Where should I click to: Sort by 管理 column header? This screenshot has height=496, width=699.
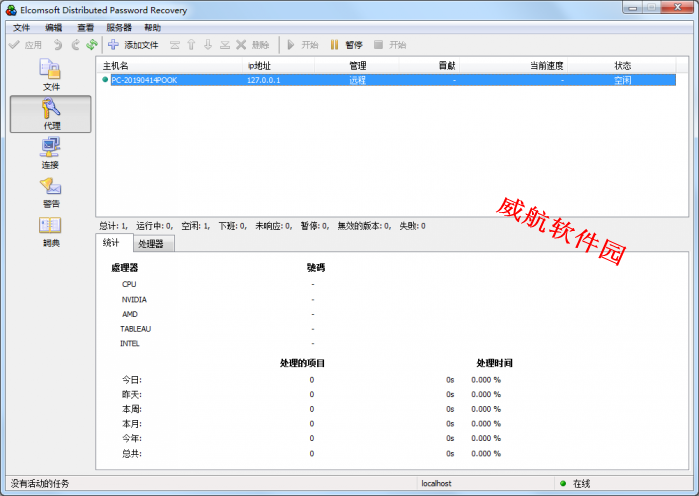click(x=358, y=66)
